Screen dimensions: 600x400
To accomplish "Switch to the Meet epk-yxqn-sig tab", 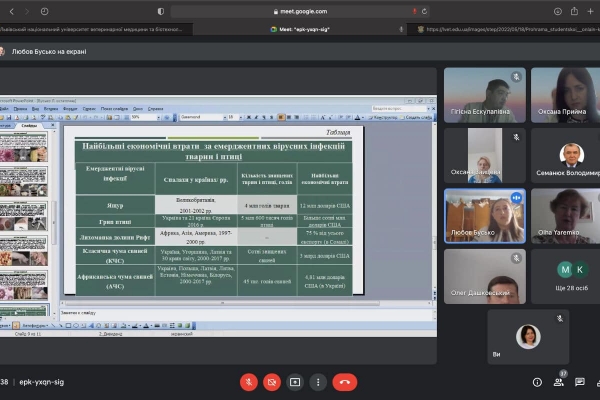I will (300, 29).
